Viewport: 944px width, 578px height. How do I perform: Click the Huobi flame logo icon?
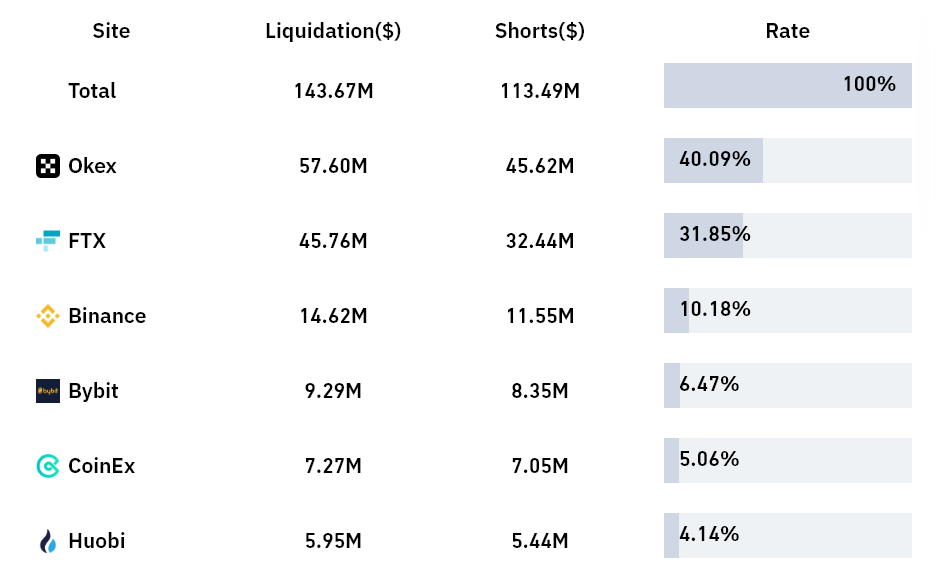tap(48, 541)
